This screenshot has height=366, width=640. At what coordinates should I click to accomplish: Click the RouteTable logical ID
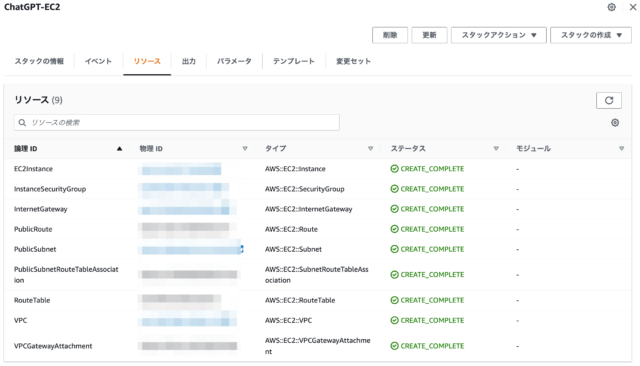pyautogui.click(x=32, y=300)
